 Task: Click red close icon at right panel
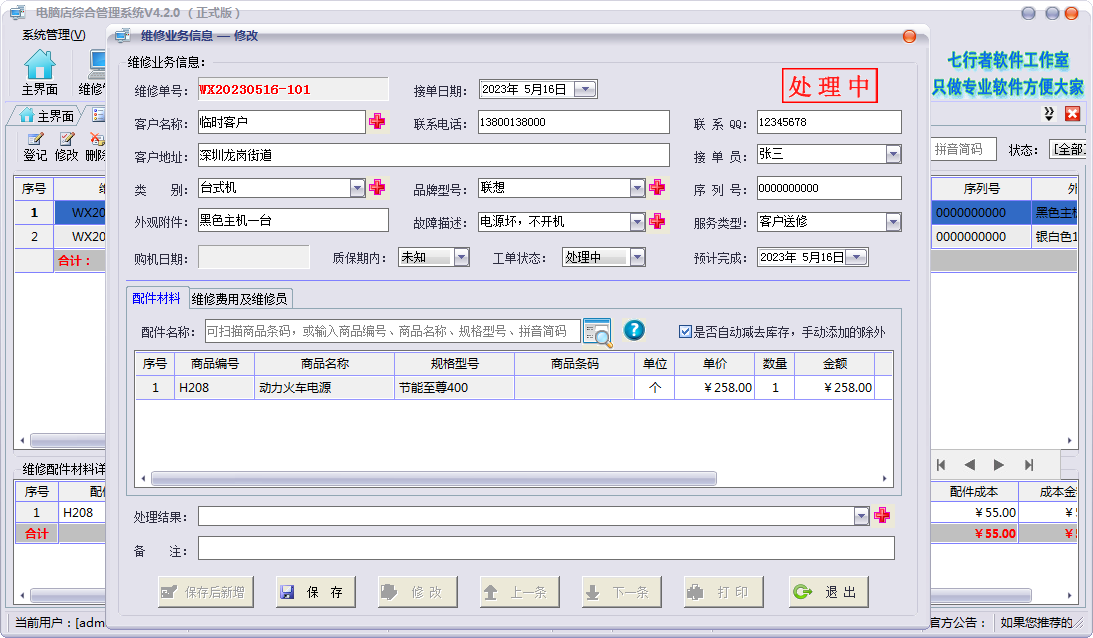coord(1072,114)
